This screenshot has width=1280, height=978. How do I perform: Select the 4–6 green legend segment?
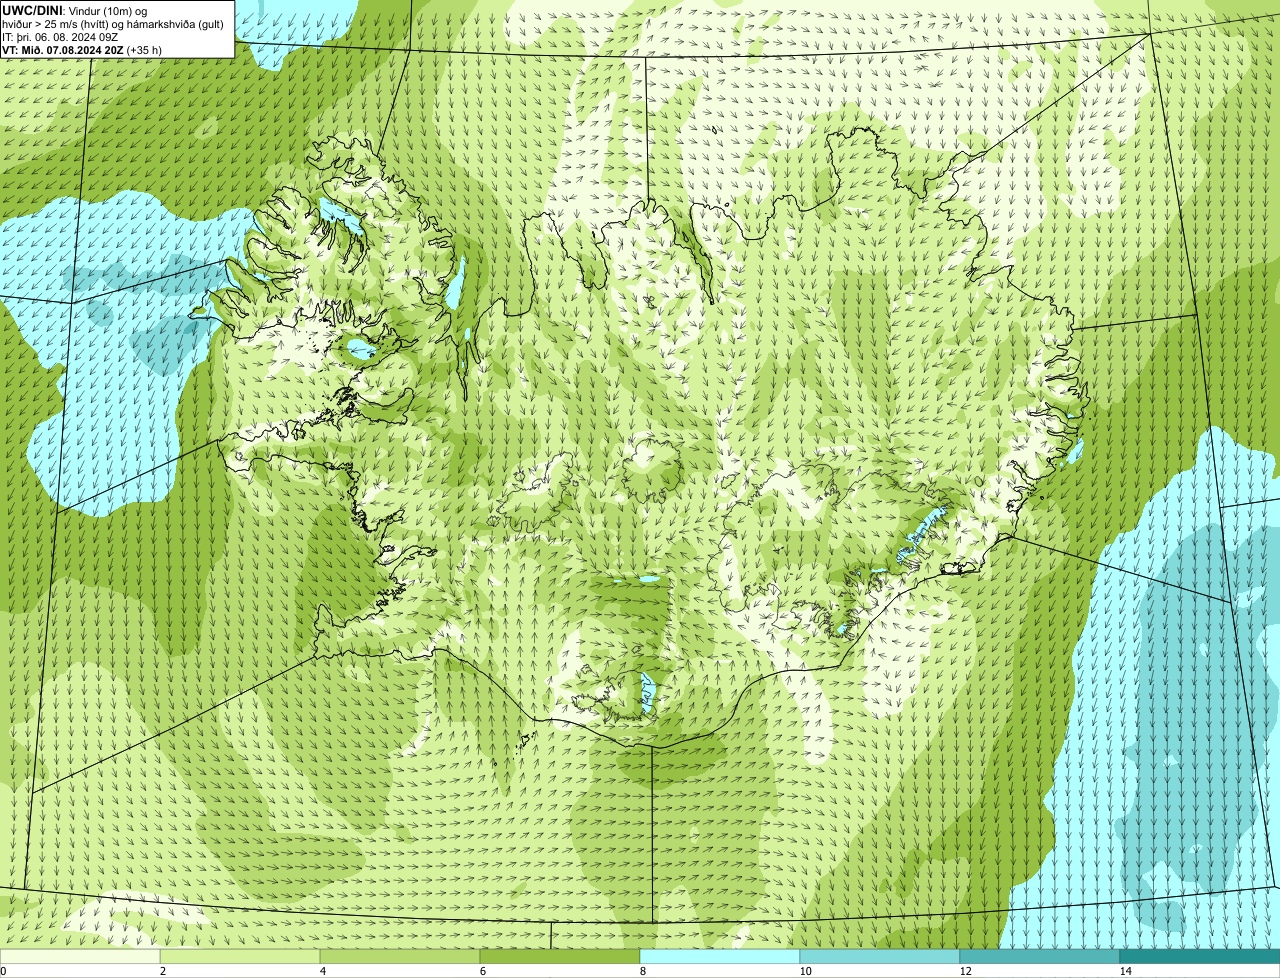pyautogui.click(x=400, y=956)
